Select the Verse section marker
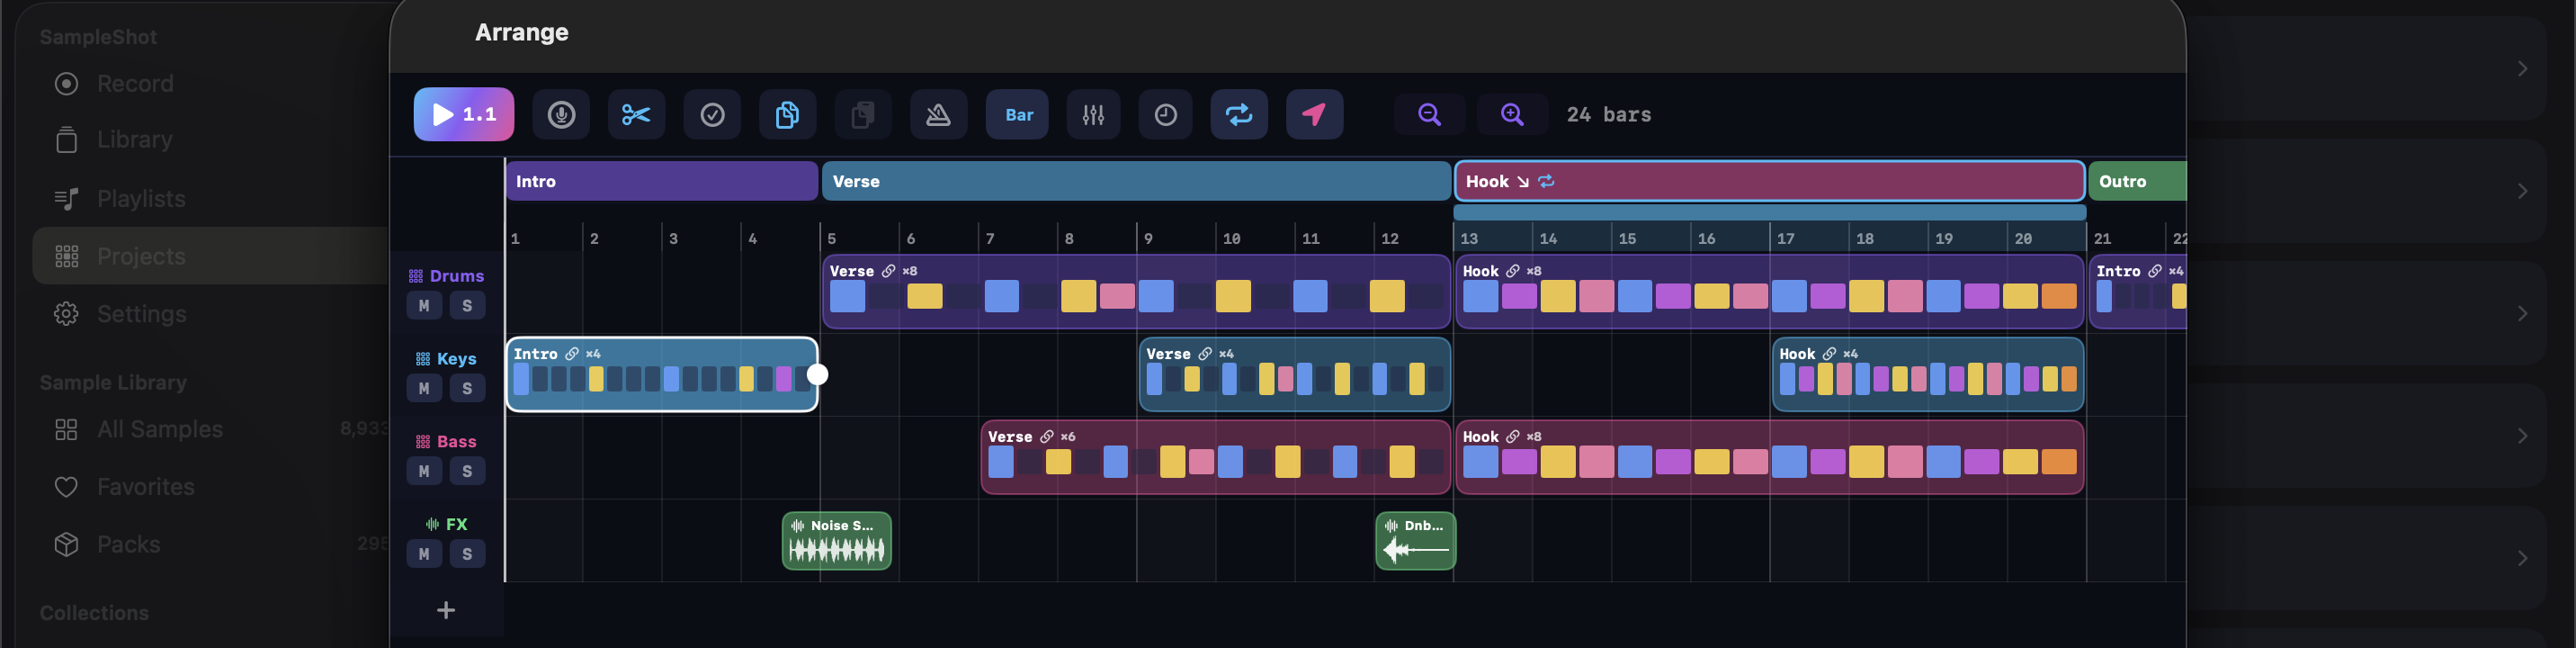The height and width of the screenshot is (648, 2576). (1136, 181)
